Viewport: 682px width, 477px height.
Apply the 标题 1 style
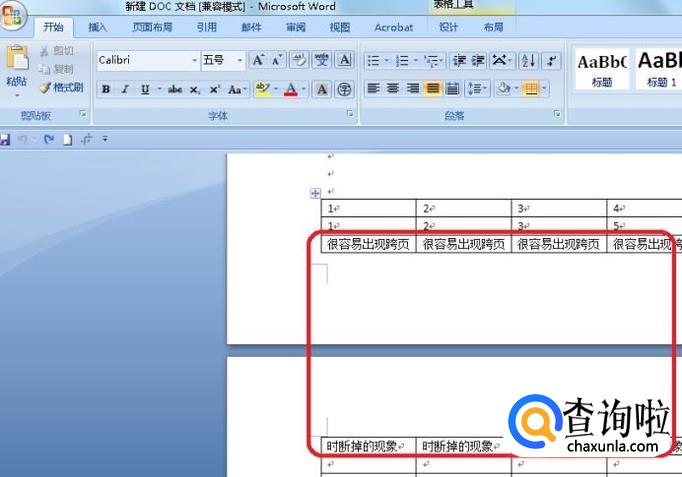[658, 69]
